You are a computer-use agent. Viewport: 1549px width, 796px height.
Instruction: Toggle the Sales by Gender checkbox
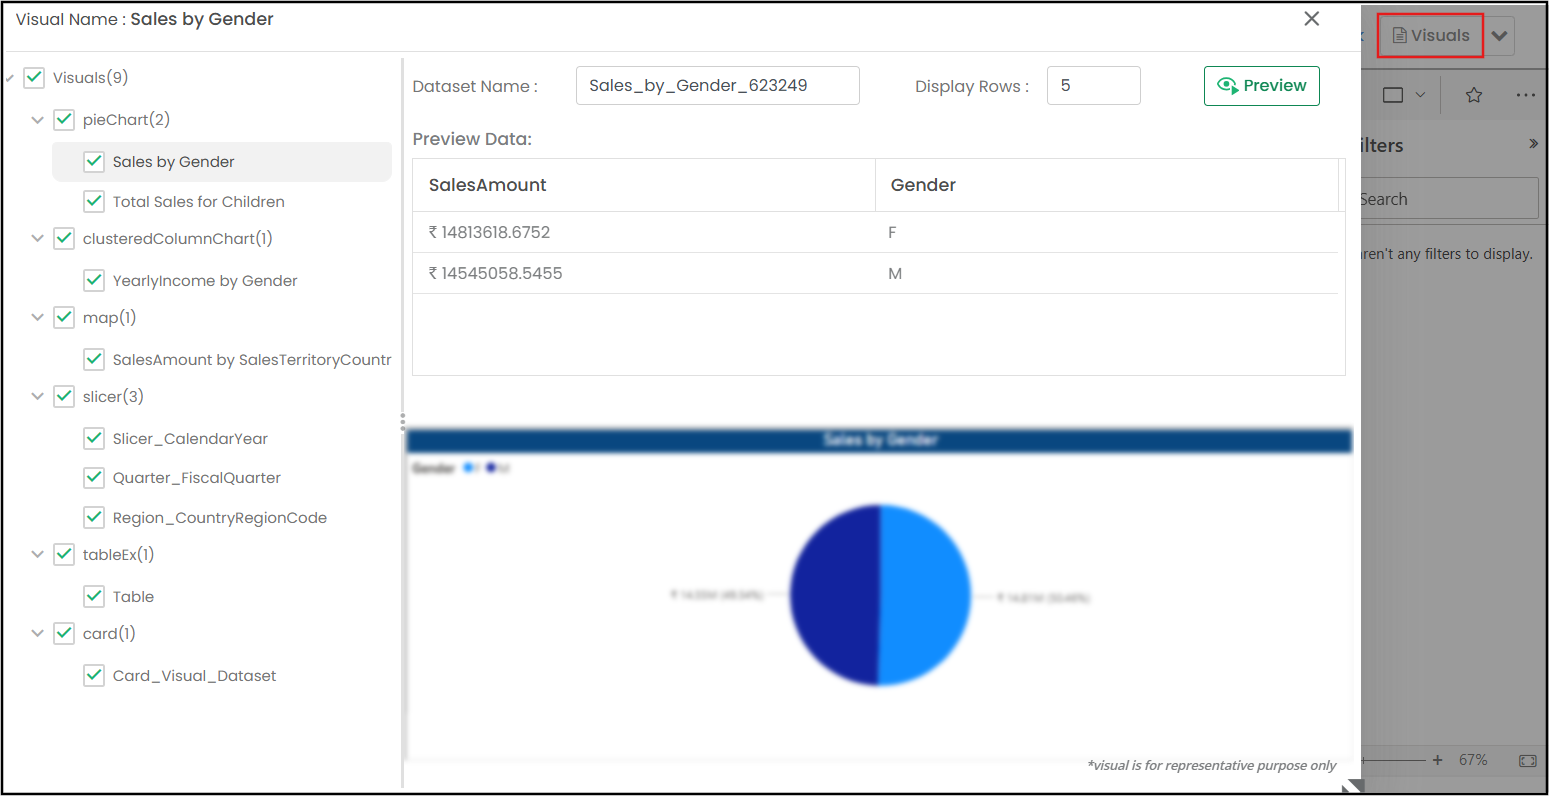[x=94, y=162]
